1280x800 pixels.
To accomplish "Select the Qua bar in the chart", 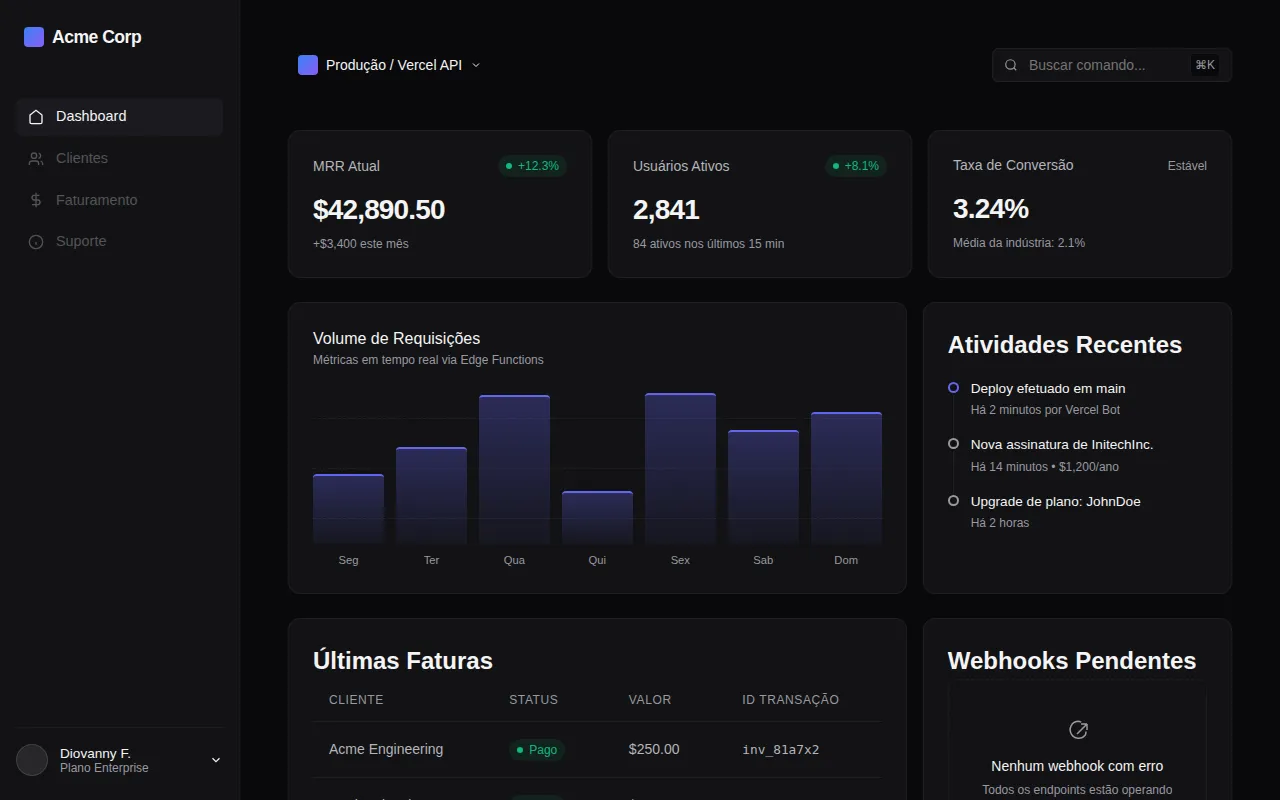I will 514,470.
